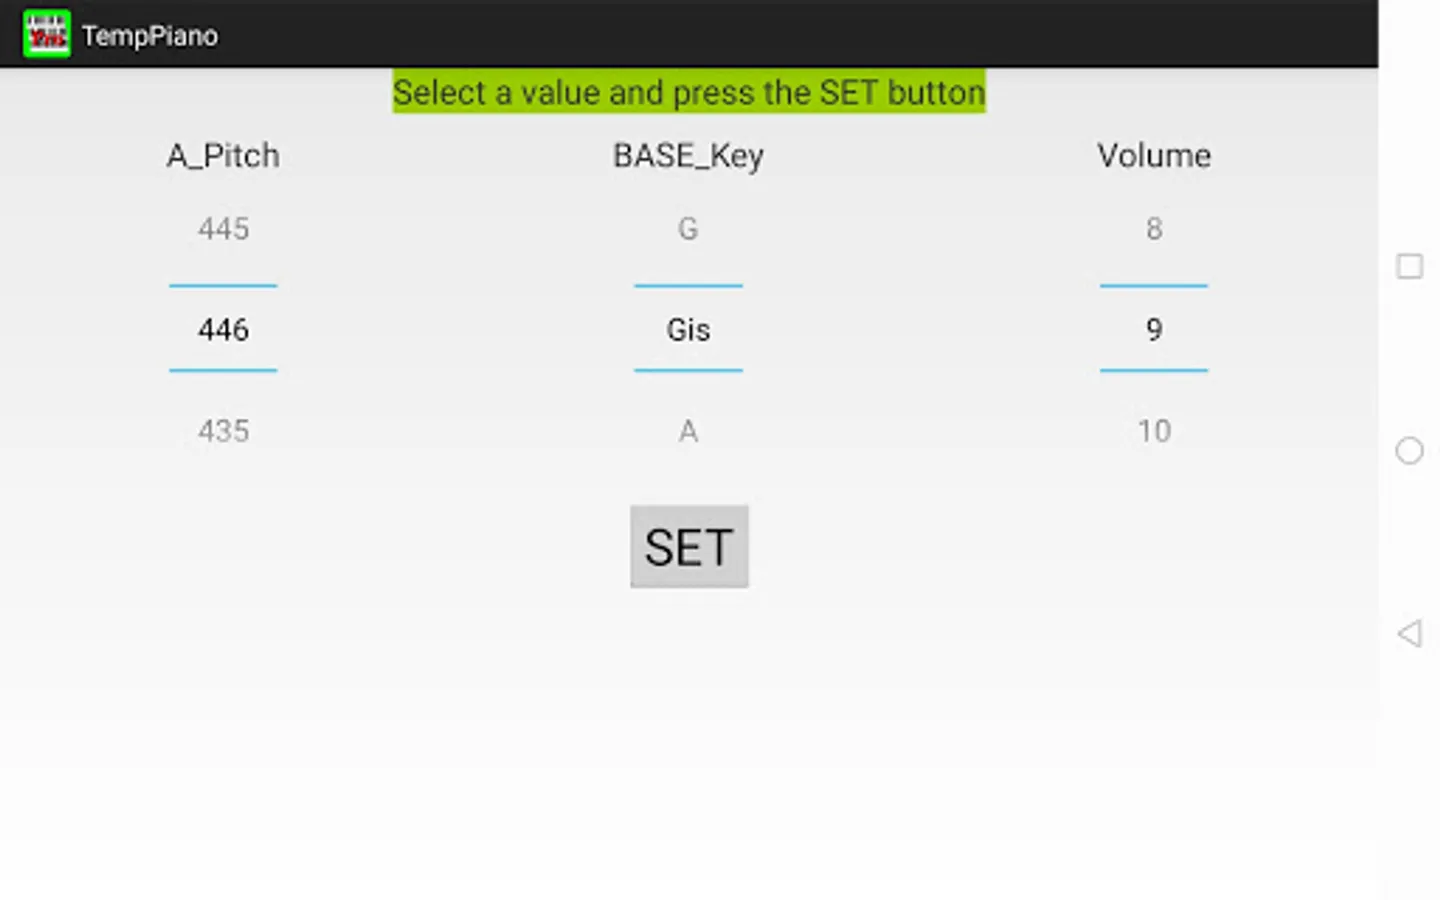Screen dimensions: 1440x900
Task: Click the blue divider above Gis
Action: (688, 285)
